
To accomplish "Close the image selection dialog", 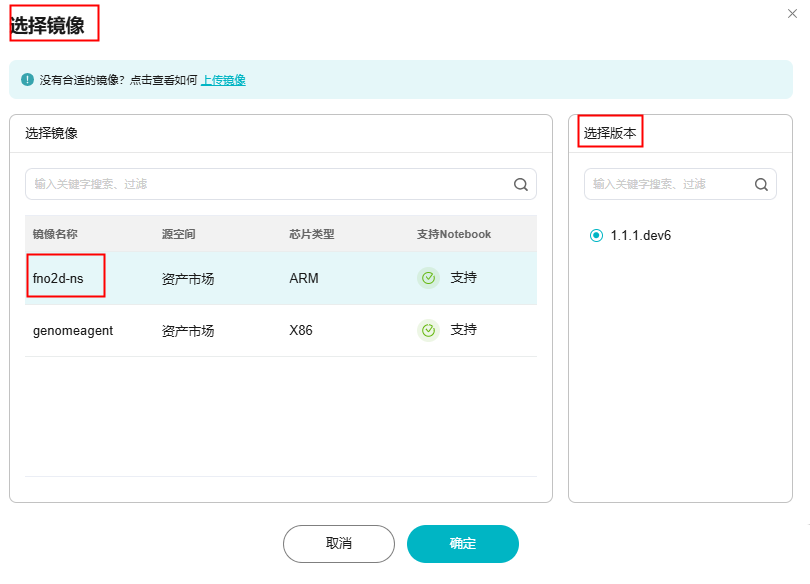I will point(793,12).
